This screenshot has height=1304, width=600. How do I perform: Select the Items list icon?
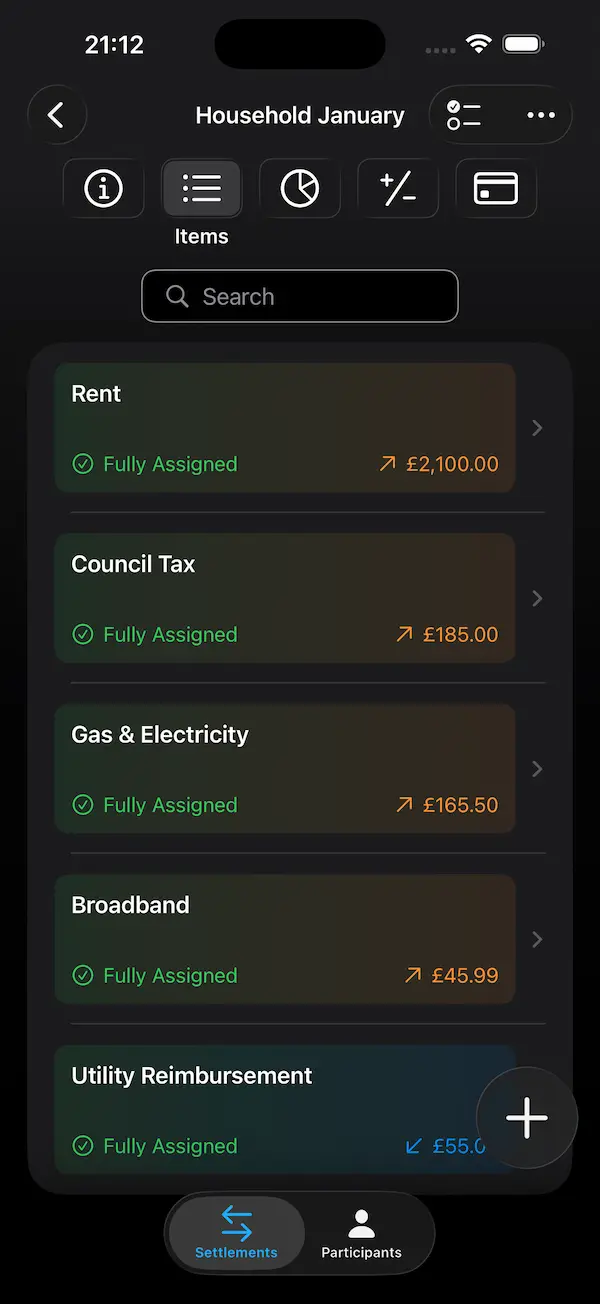point(201,188)
